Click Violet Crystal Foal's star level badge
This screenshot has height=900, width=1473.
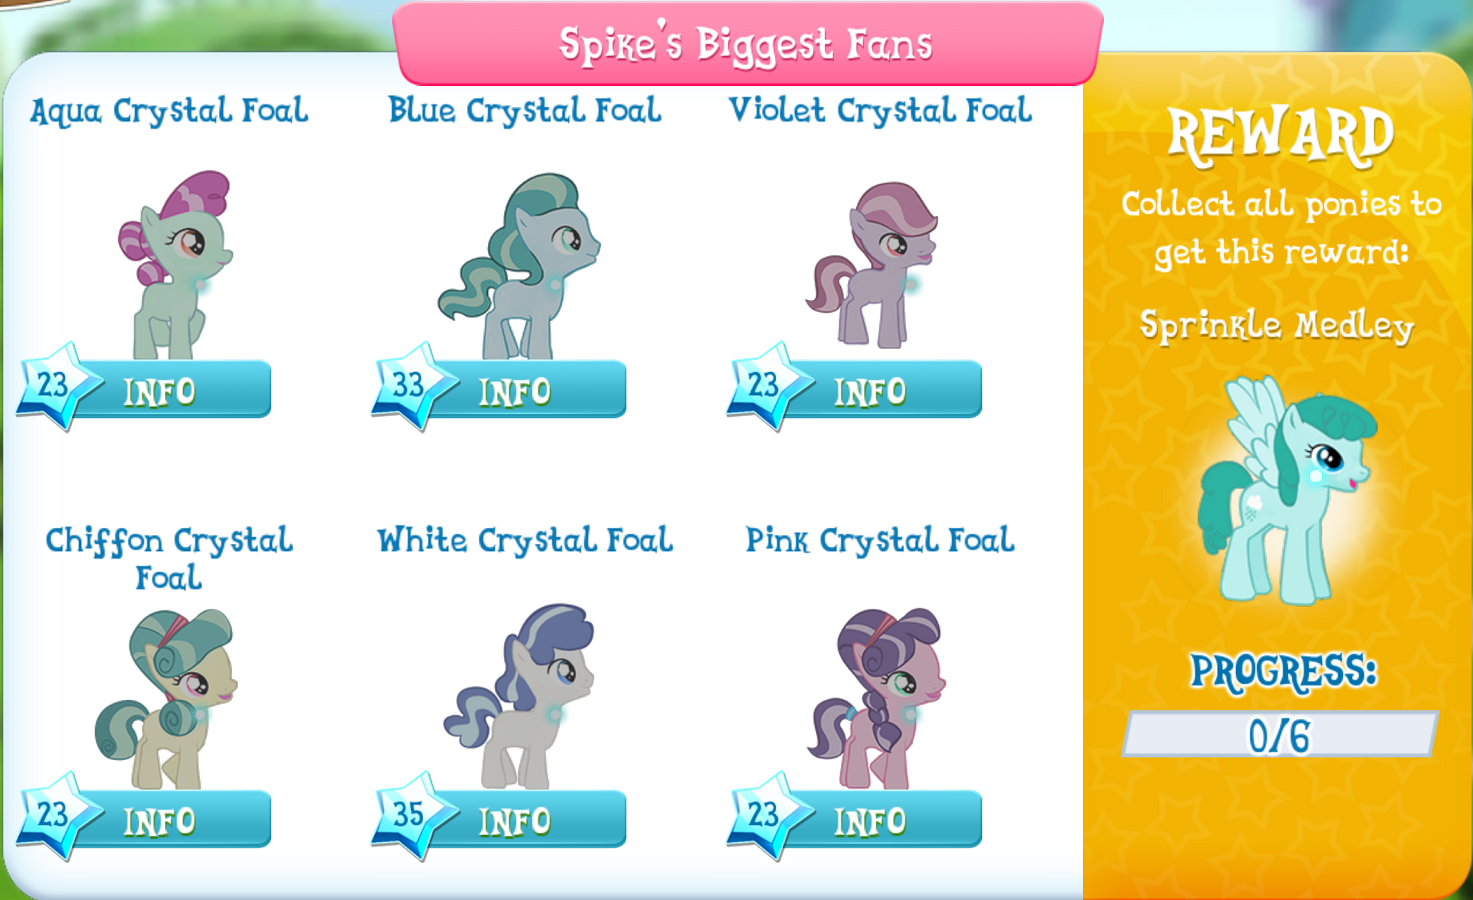763,385
